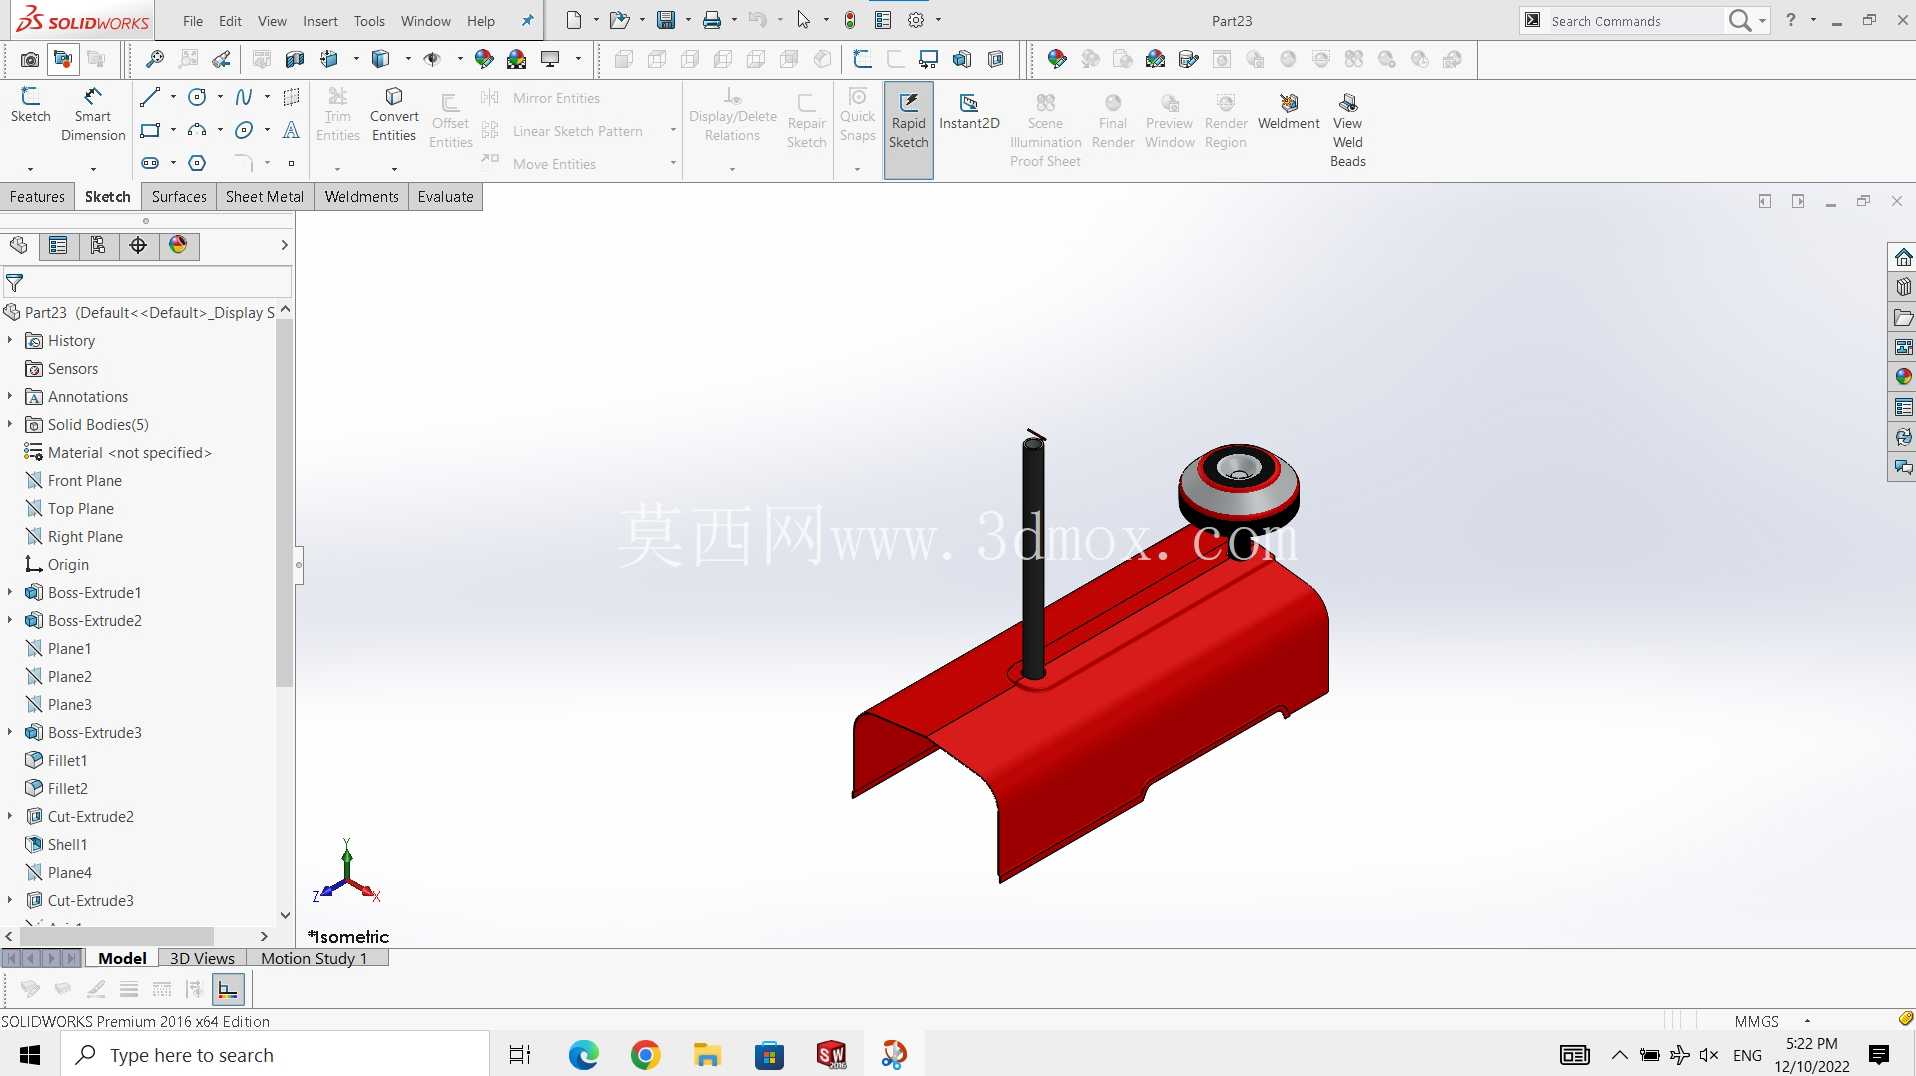This screenshot has height=1076, width=1916.
Task: Open the PropertyManager tab
Action: 58,246
